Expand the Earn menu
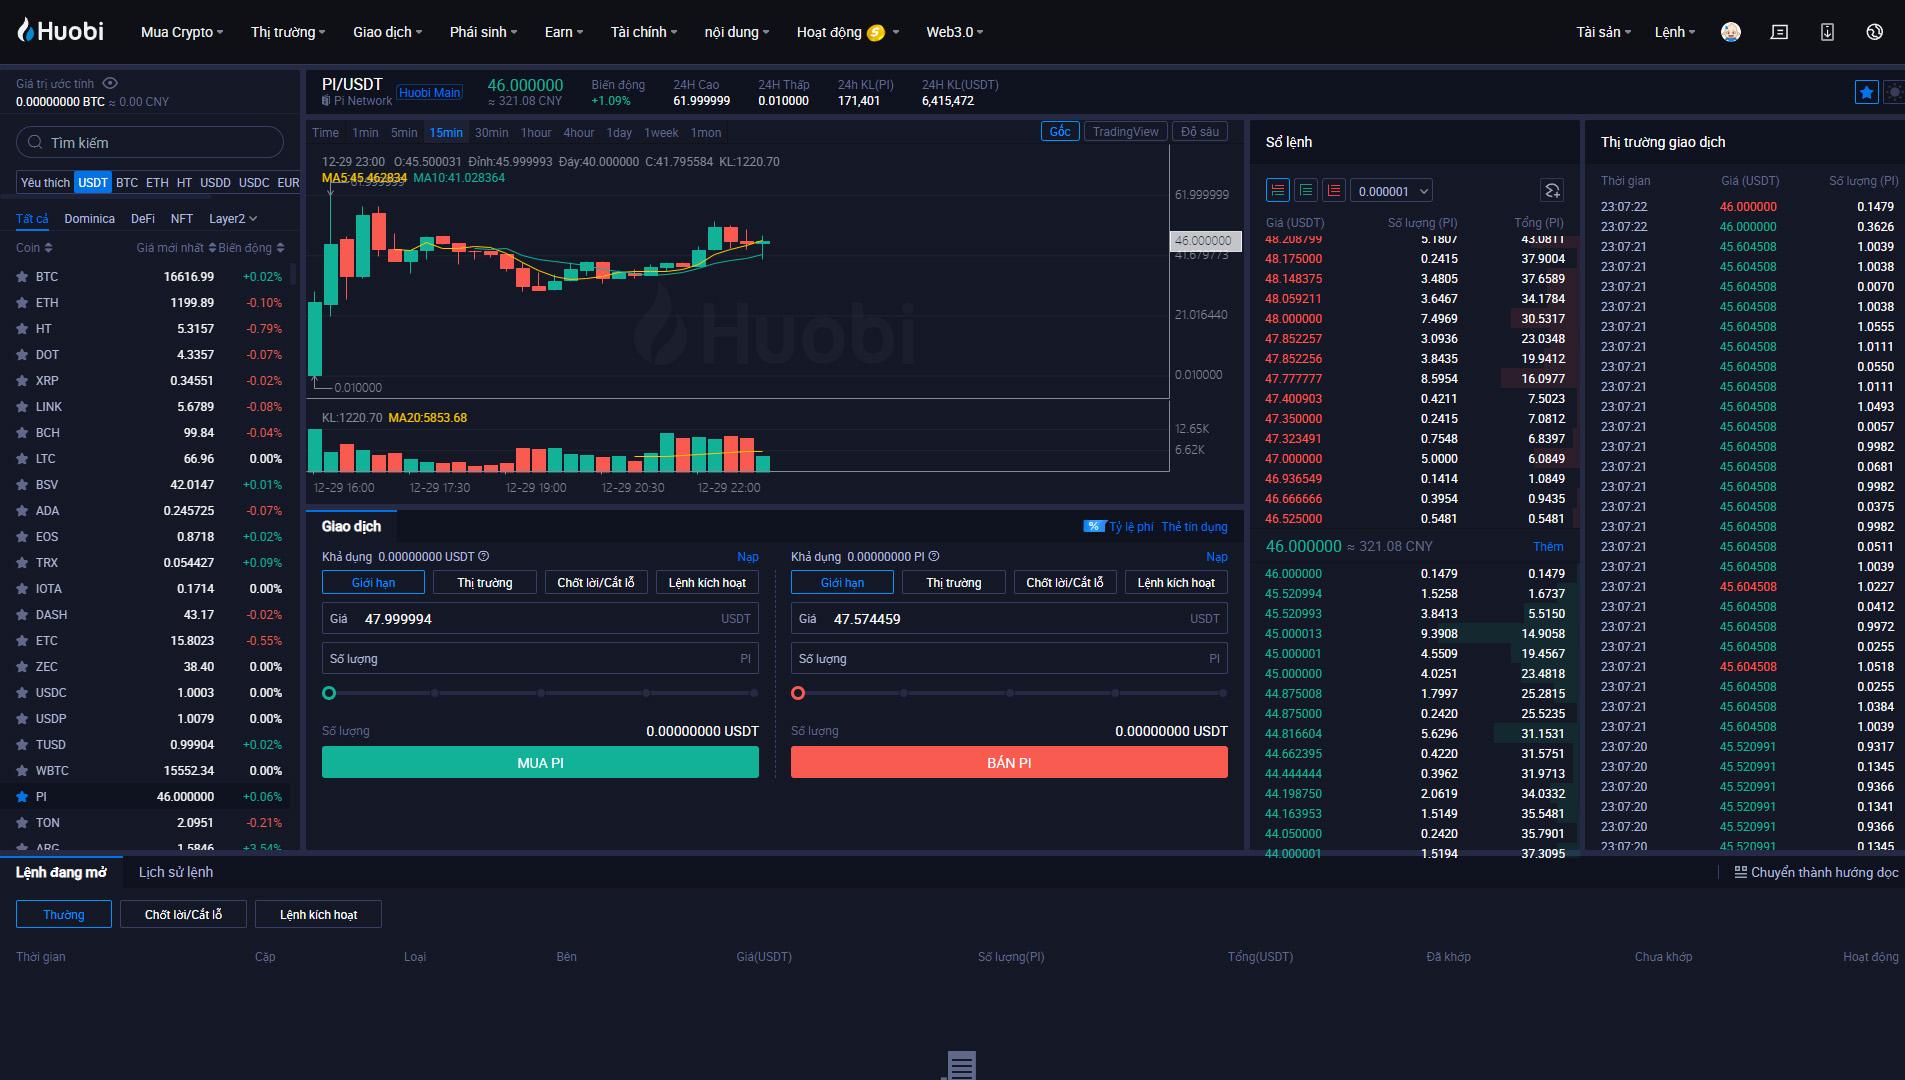Screen dimensions: 1905x1080 [x=564, y=32]
